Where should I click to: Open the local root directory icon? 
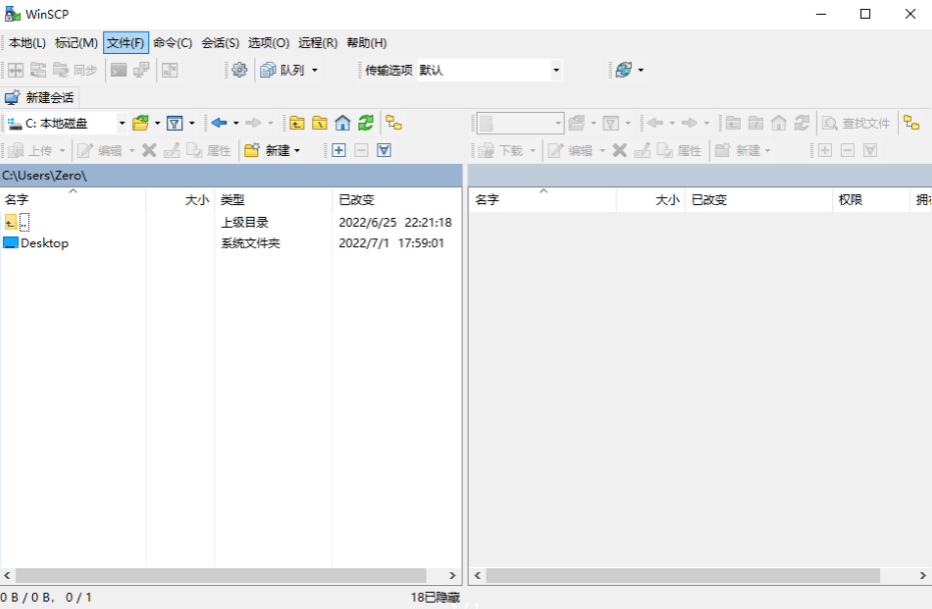click(320, 123)
